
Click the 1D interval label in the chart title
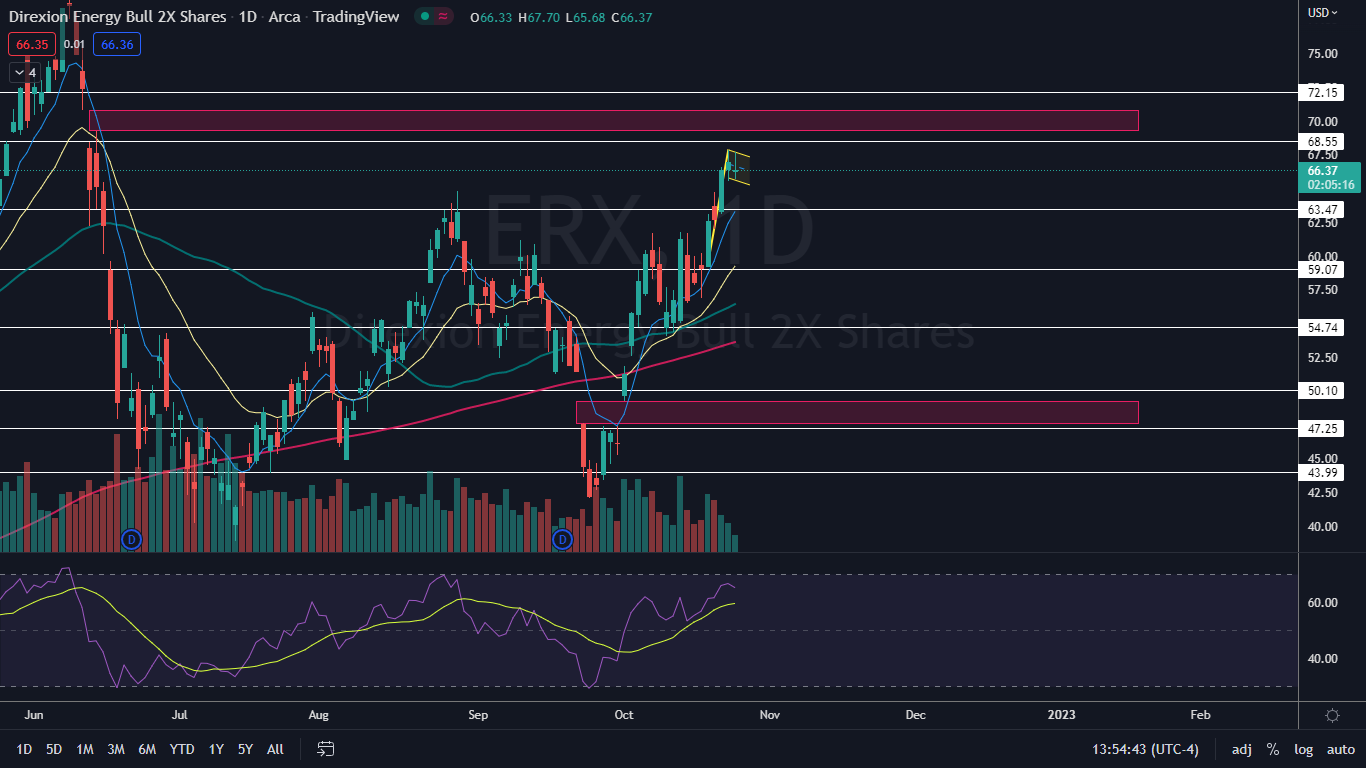tap(250, 17)
